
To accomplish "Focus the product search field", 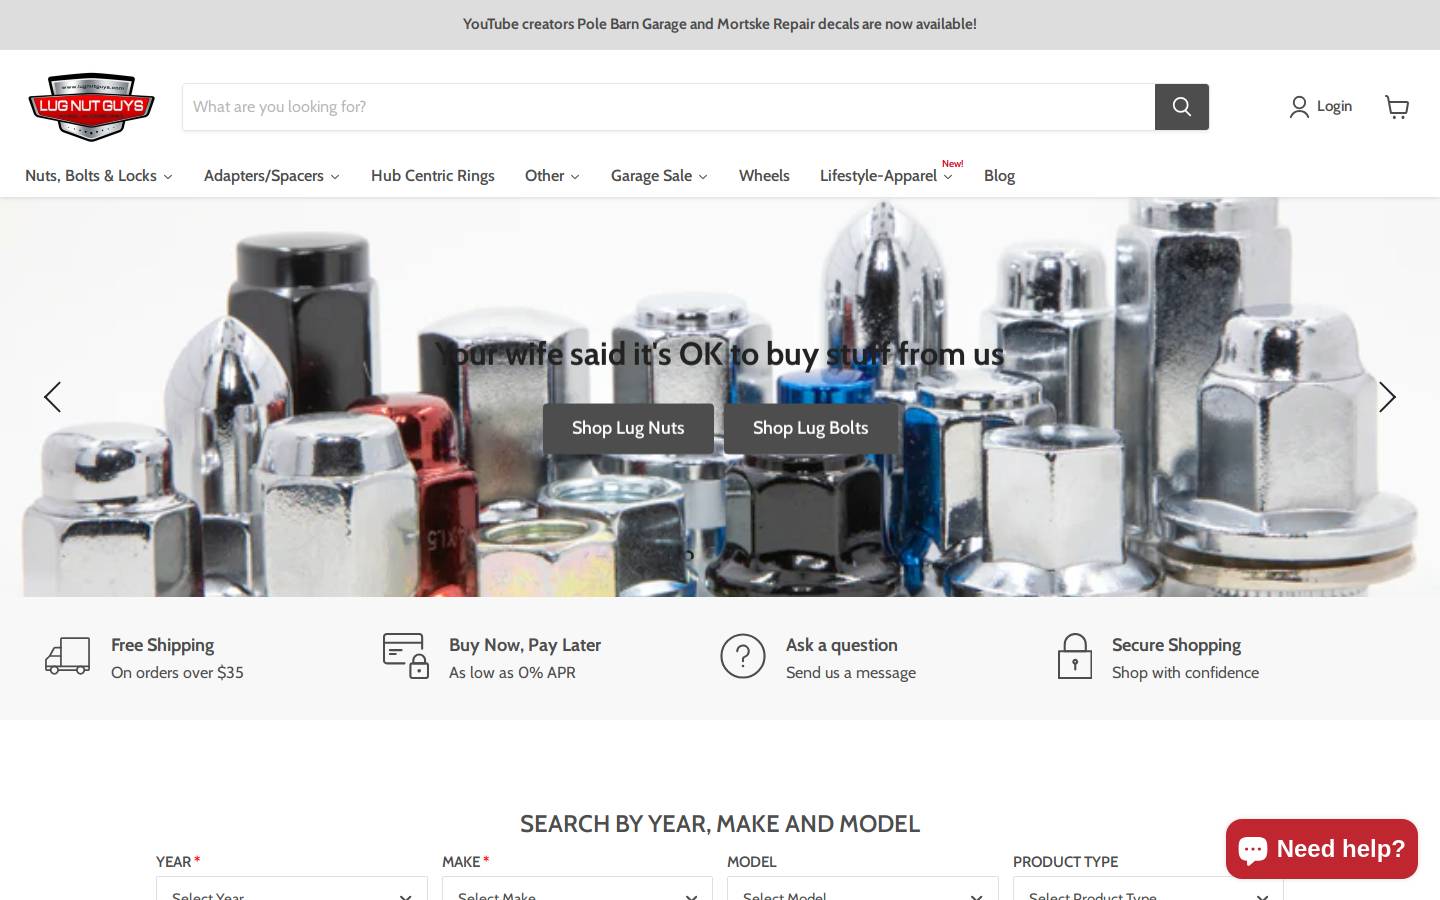I will (668, 107).
